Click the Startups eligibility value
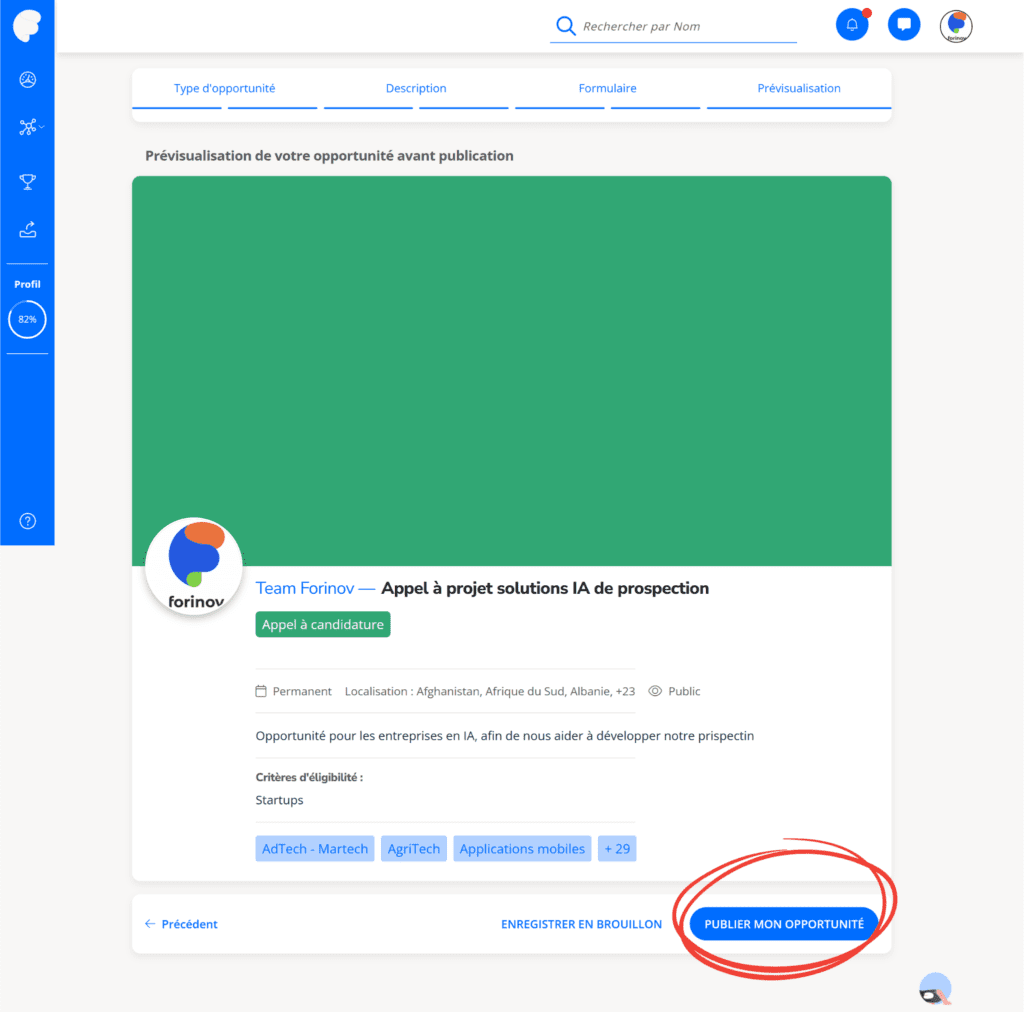 tap(280, 800)
